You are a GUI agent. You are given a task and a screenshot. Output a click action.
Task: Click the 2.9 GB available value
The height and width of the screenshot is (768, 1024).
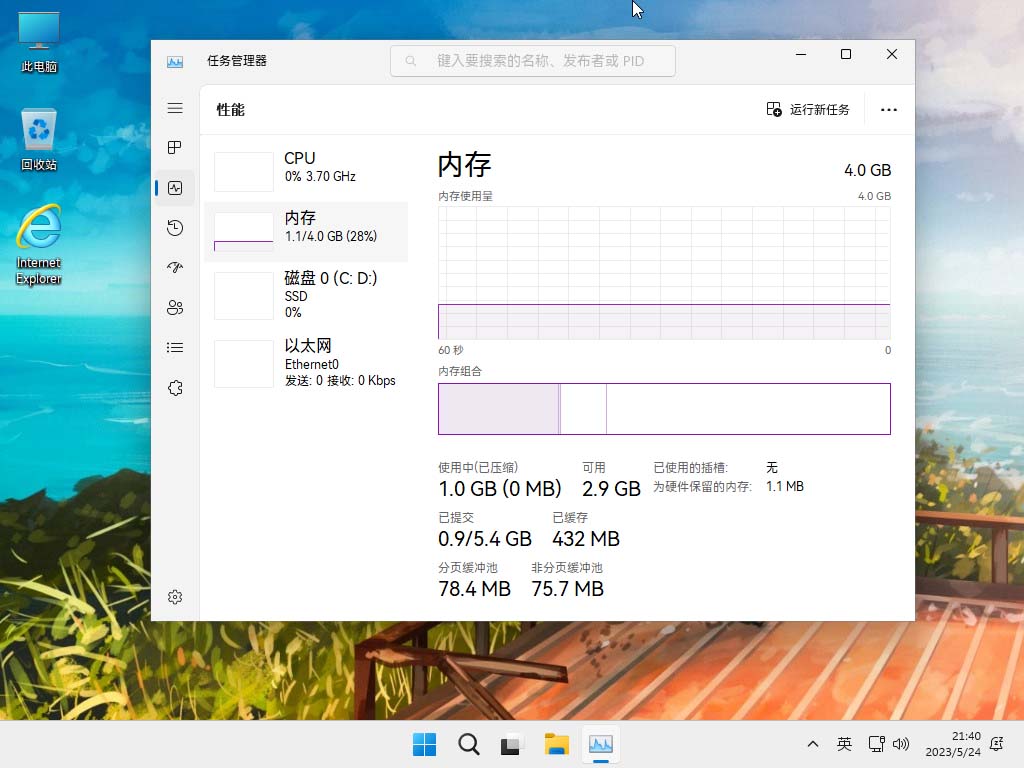tap(611, 488)
